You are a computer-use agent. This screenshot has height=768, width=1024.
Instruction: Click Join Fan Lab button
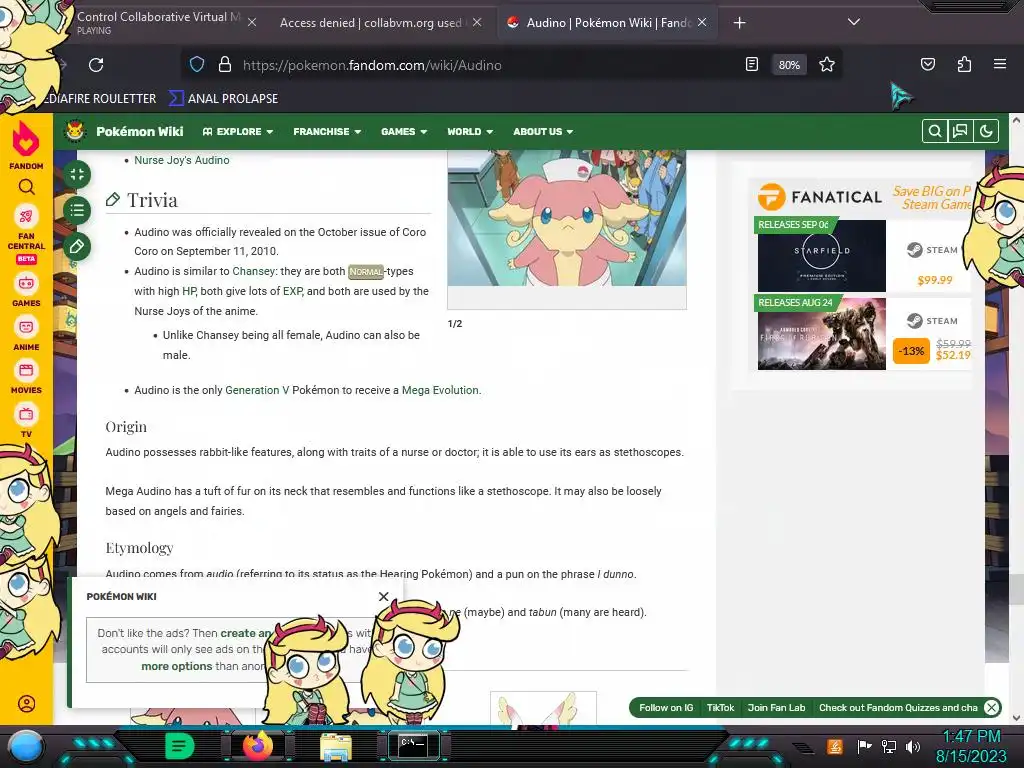[x=776, y=707]
